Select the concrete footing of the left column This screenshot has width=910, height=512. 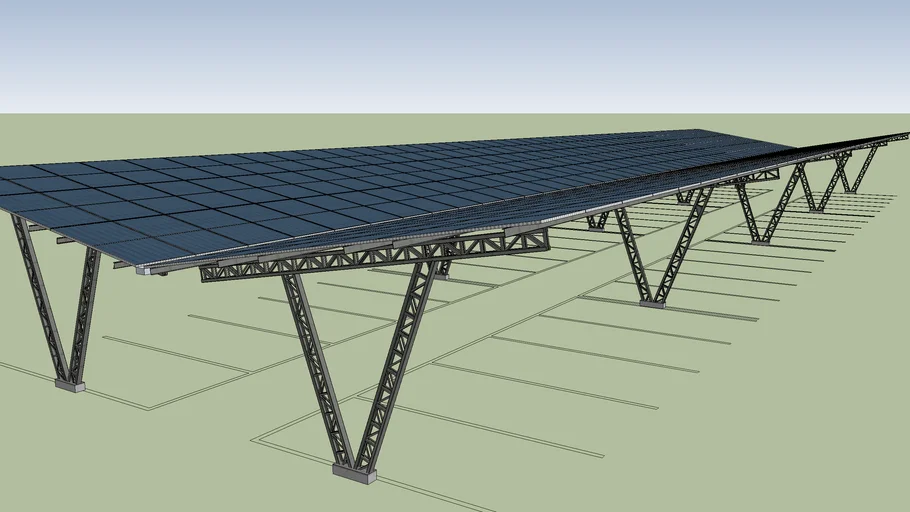(69, 383)
